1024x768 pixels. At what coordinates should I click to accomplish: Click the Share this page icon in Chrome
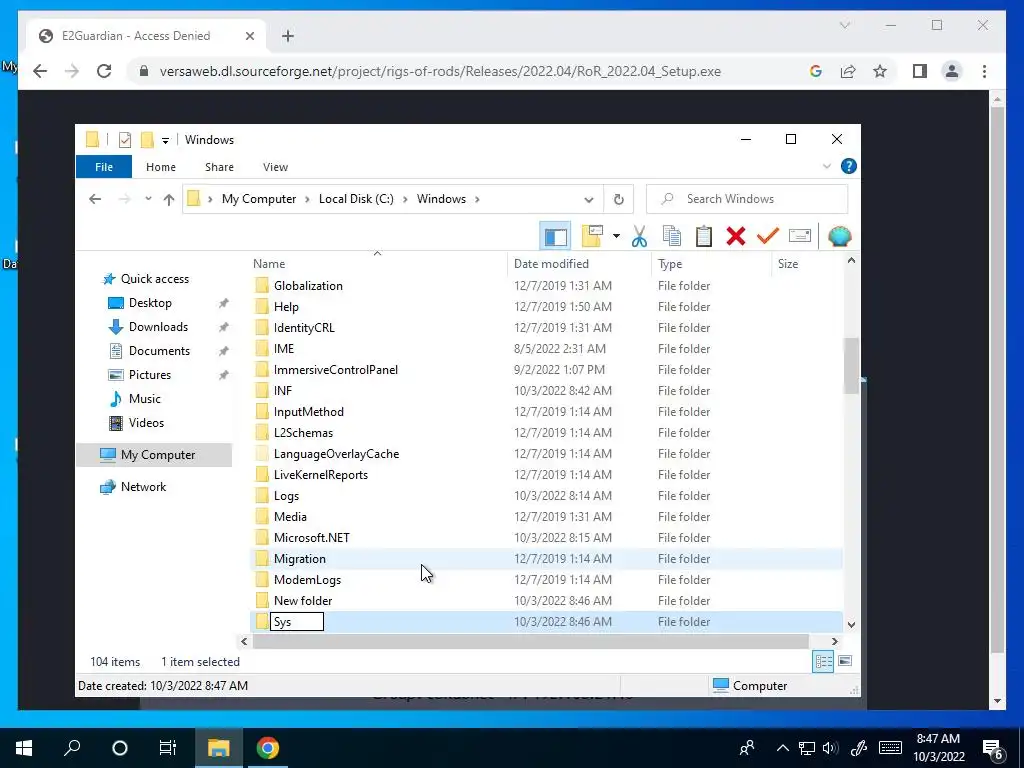click(x=848, y=71)
